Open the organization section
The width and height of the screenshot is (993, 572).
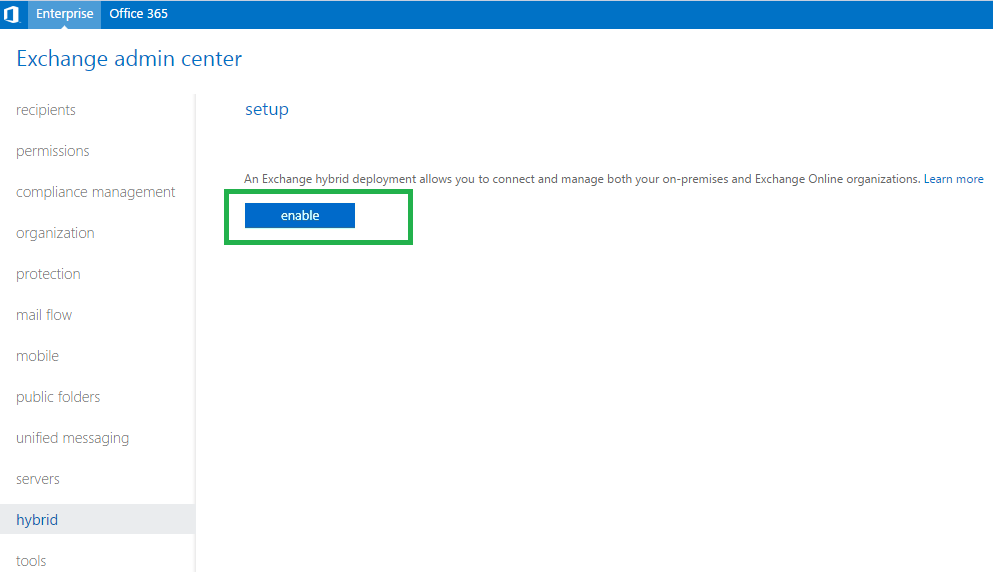click(55, 233)
